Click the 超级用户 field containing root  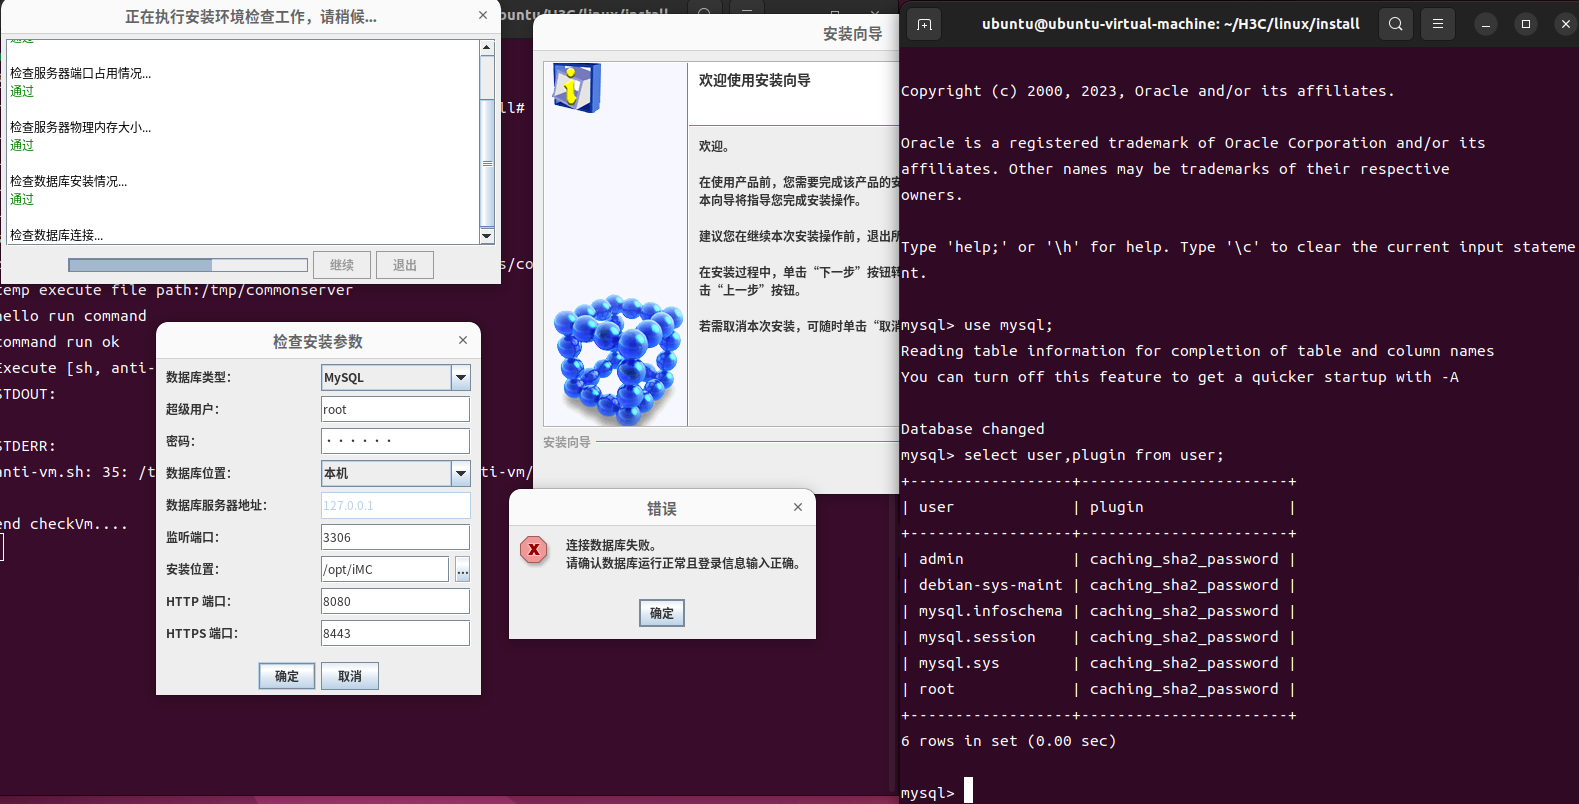[395, 409]
